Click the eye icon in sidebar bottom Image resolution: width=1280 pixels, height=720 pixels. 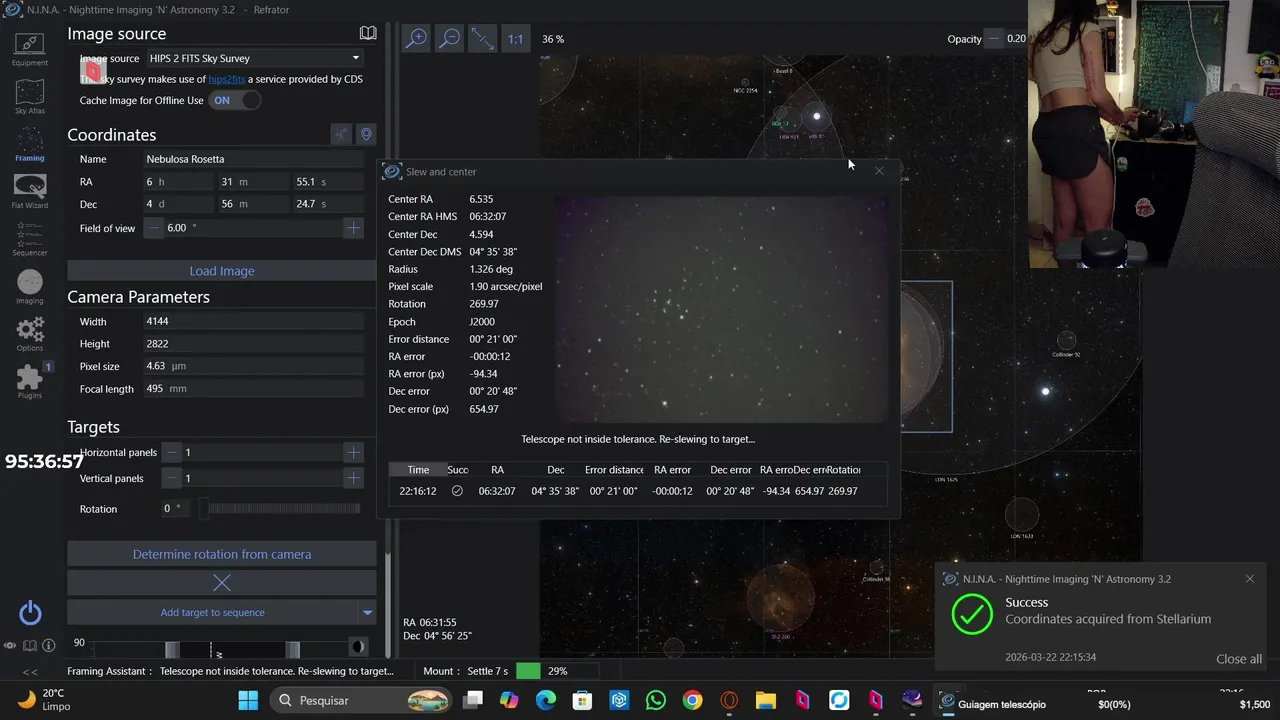tap(10, 646)
